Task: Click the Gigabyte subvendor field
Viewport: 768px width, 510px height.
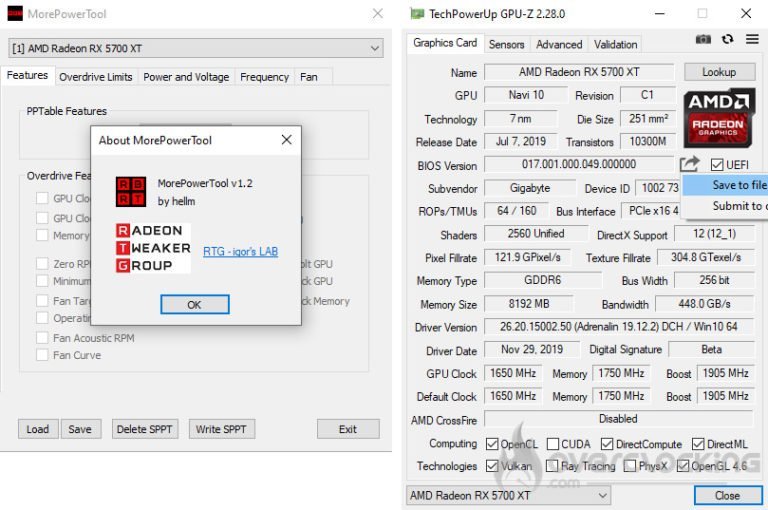Action: 530,188
